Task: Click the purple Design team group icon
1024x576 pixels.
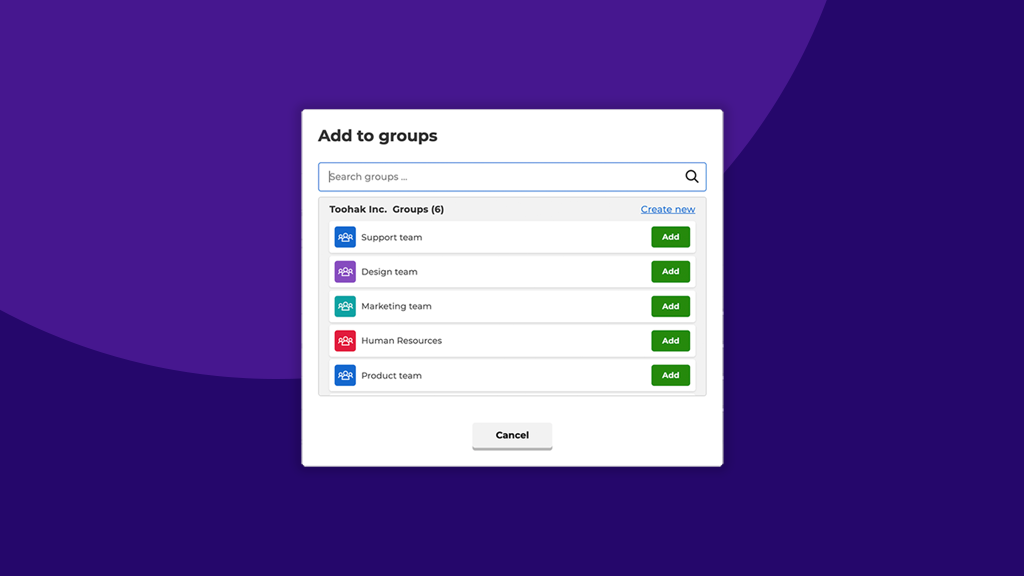Action: tap(345, 271)
